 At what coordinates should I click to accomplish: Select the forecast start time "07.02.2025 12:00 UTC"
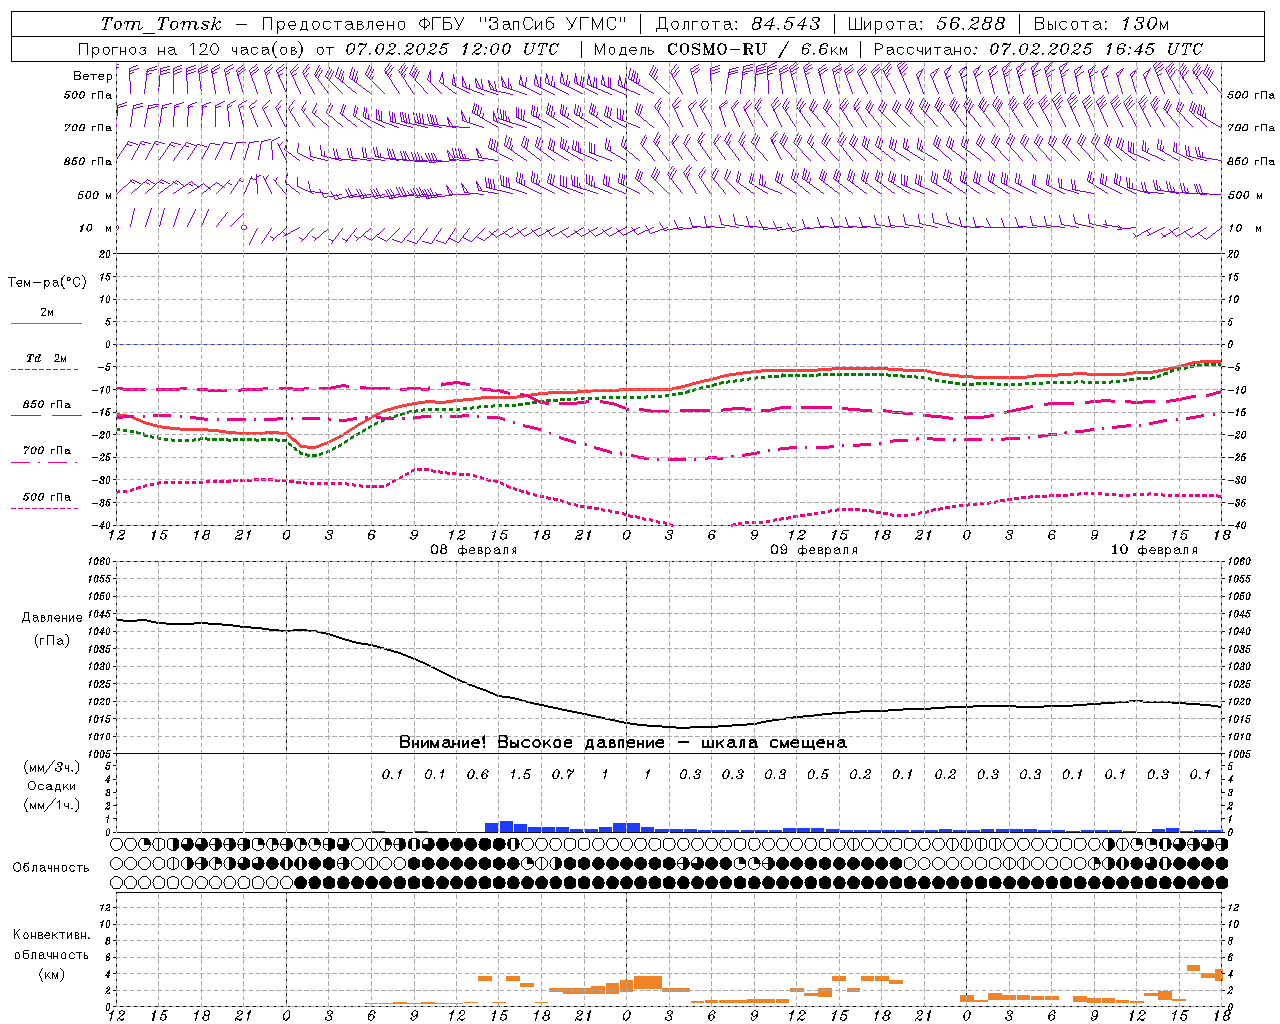[x=452, y=49]
